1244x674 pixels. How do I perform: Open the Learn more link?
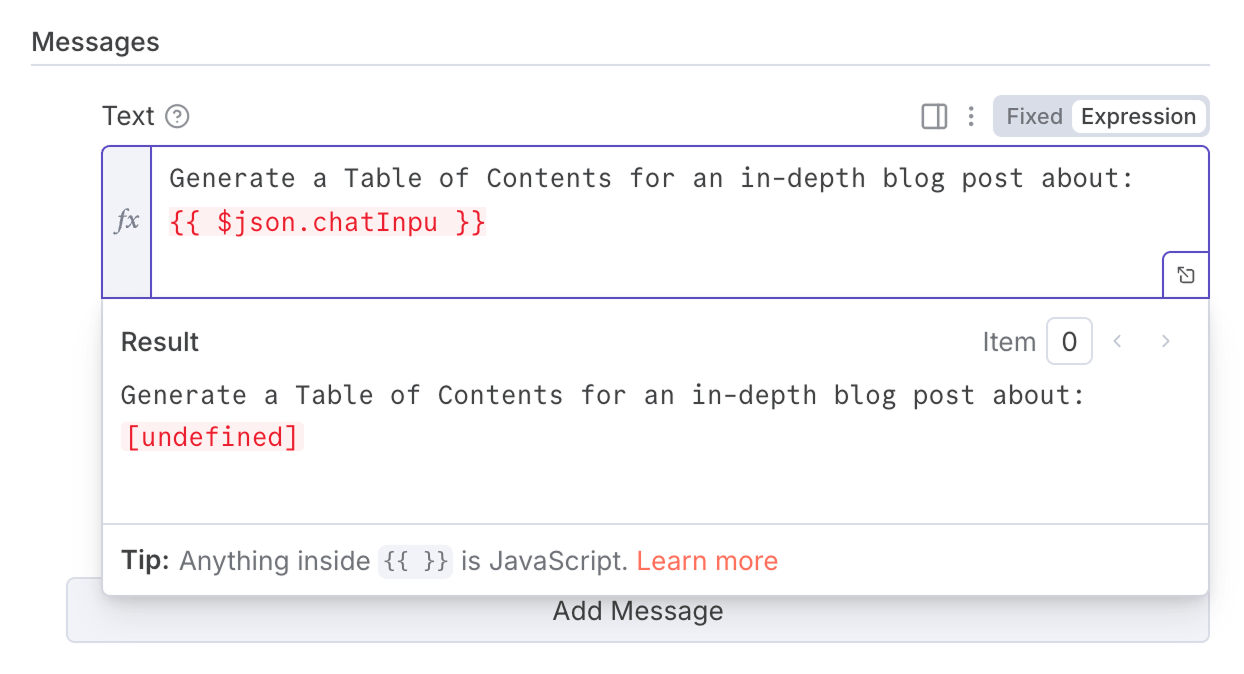(707, 561)
